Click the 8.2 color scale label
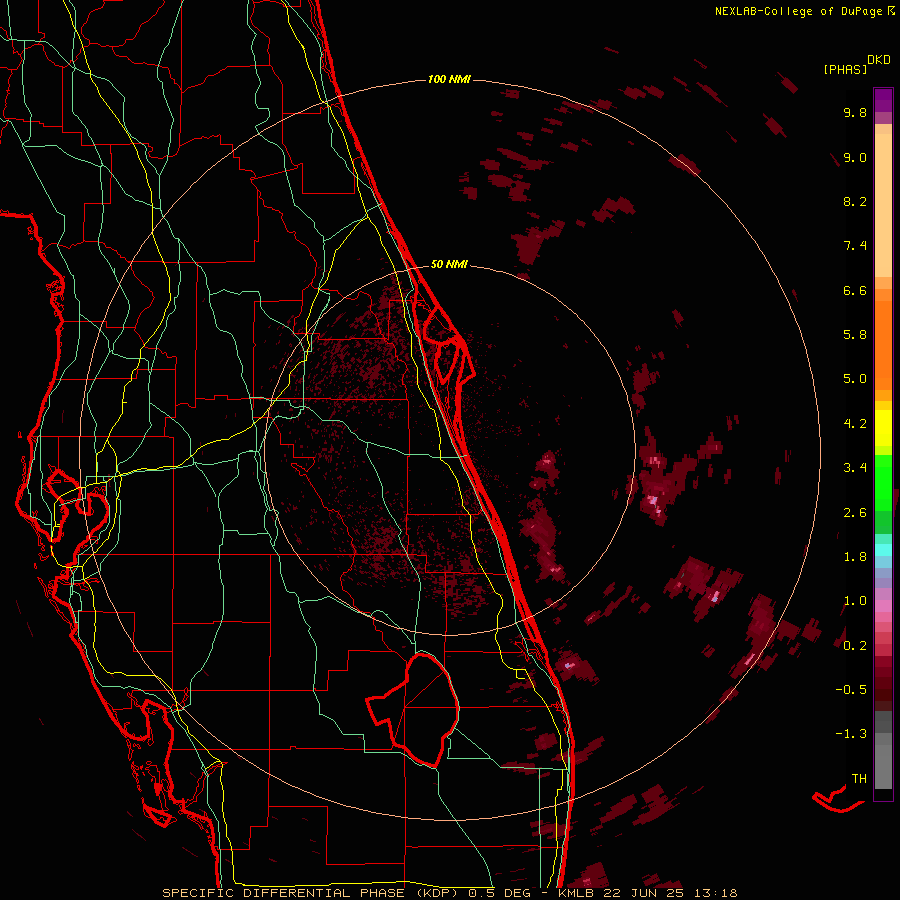This screenshot has height=900, width=900. 855,201
